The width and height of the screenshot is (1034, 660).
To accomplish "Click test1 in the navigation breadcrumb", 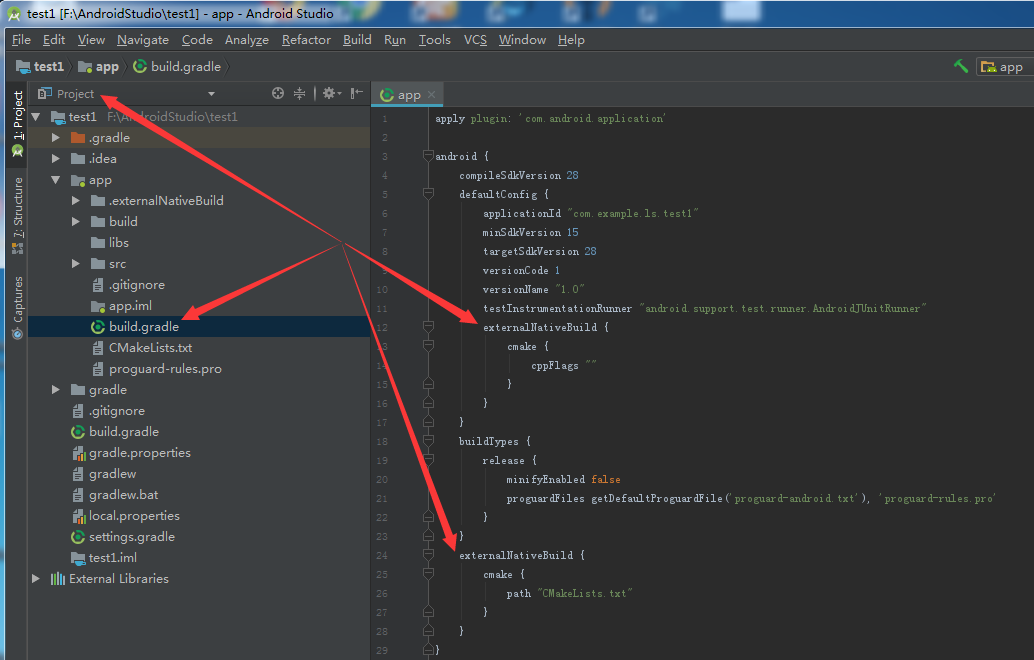I will tap(40, 67).
